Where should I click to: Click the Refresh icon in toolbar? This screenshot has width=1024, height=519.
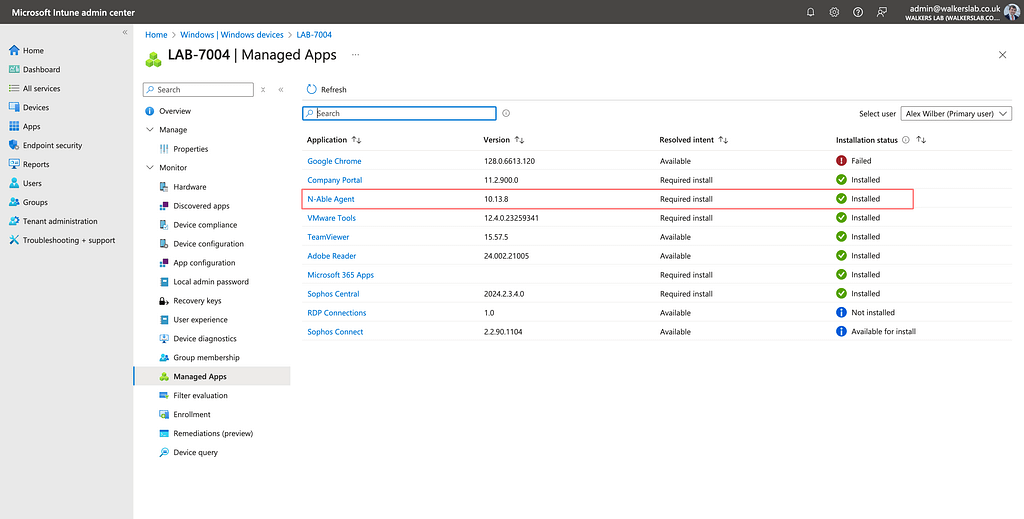(x=312, y=89)
